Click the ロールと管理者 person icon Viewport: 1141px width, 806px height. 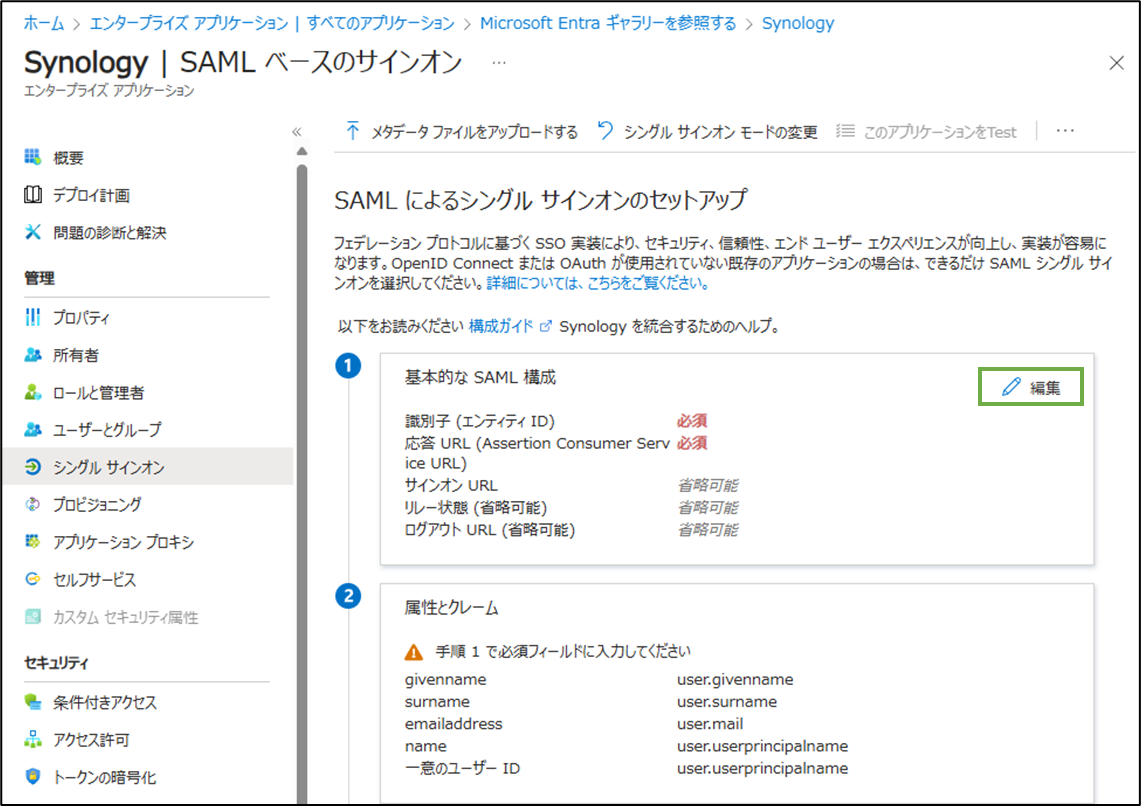(33, 392)
